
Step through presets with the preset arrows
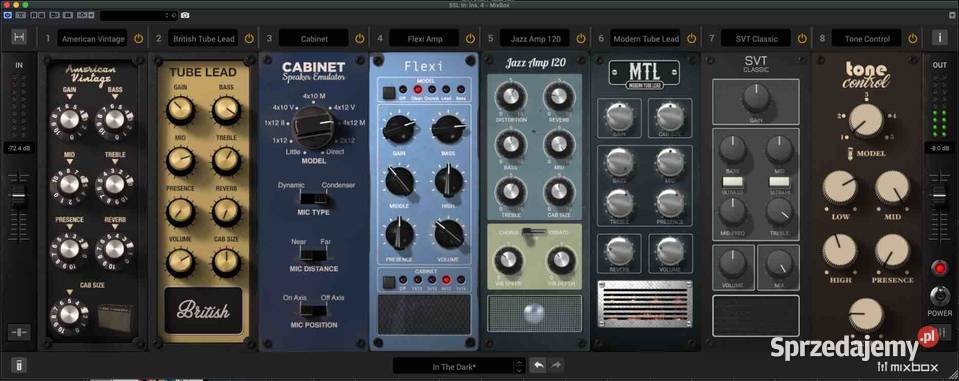(x=519, y=366)
